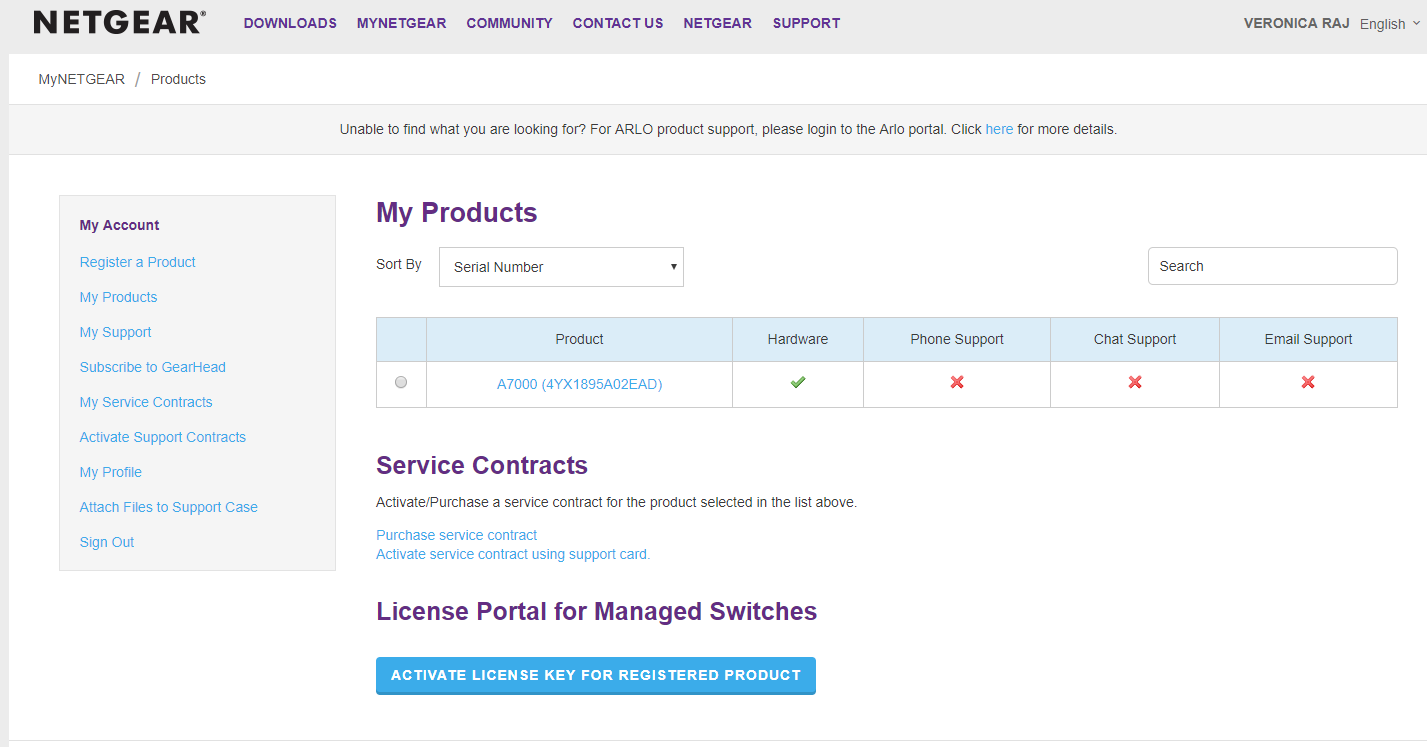Open the Sort By Serial Number dropdown

[561, 267]
